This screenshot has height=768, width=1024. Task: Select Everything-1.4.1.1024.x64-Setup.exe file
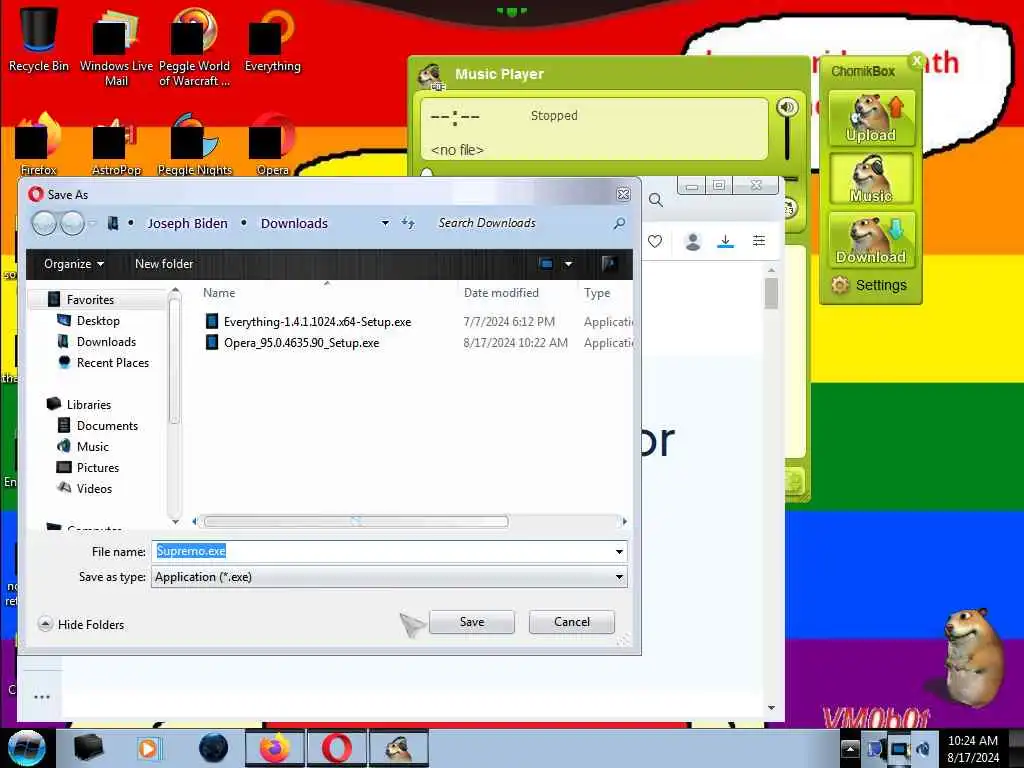point(317,322)
